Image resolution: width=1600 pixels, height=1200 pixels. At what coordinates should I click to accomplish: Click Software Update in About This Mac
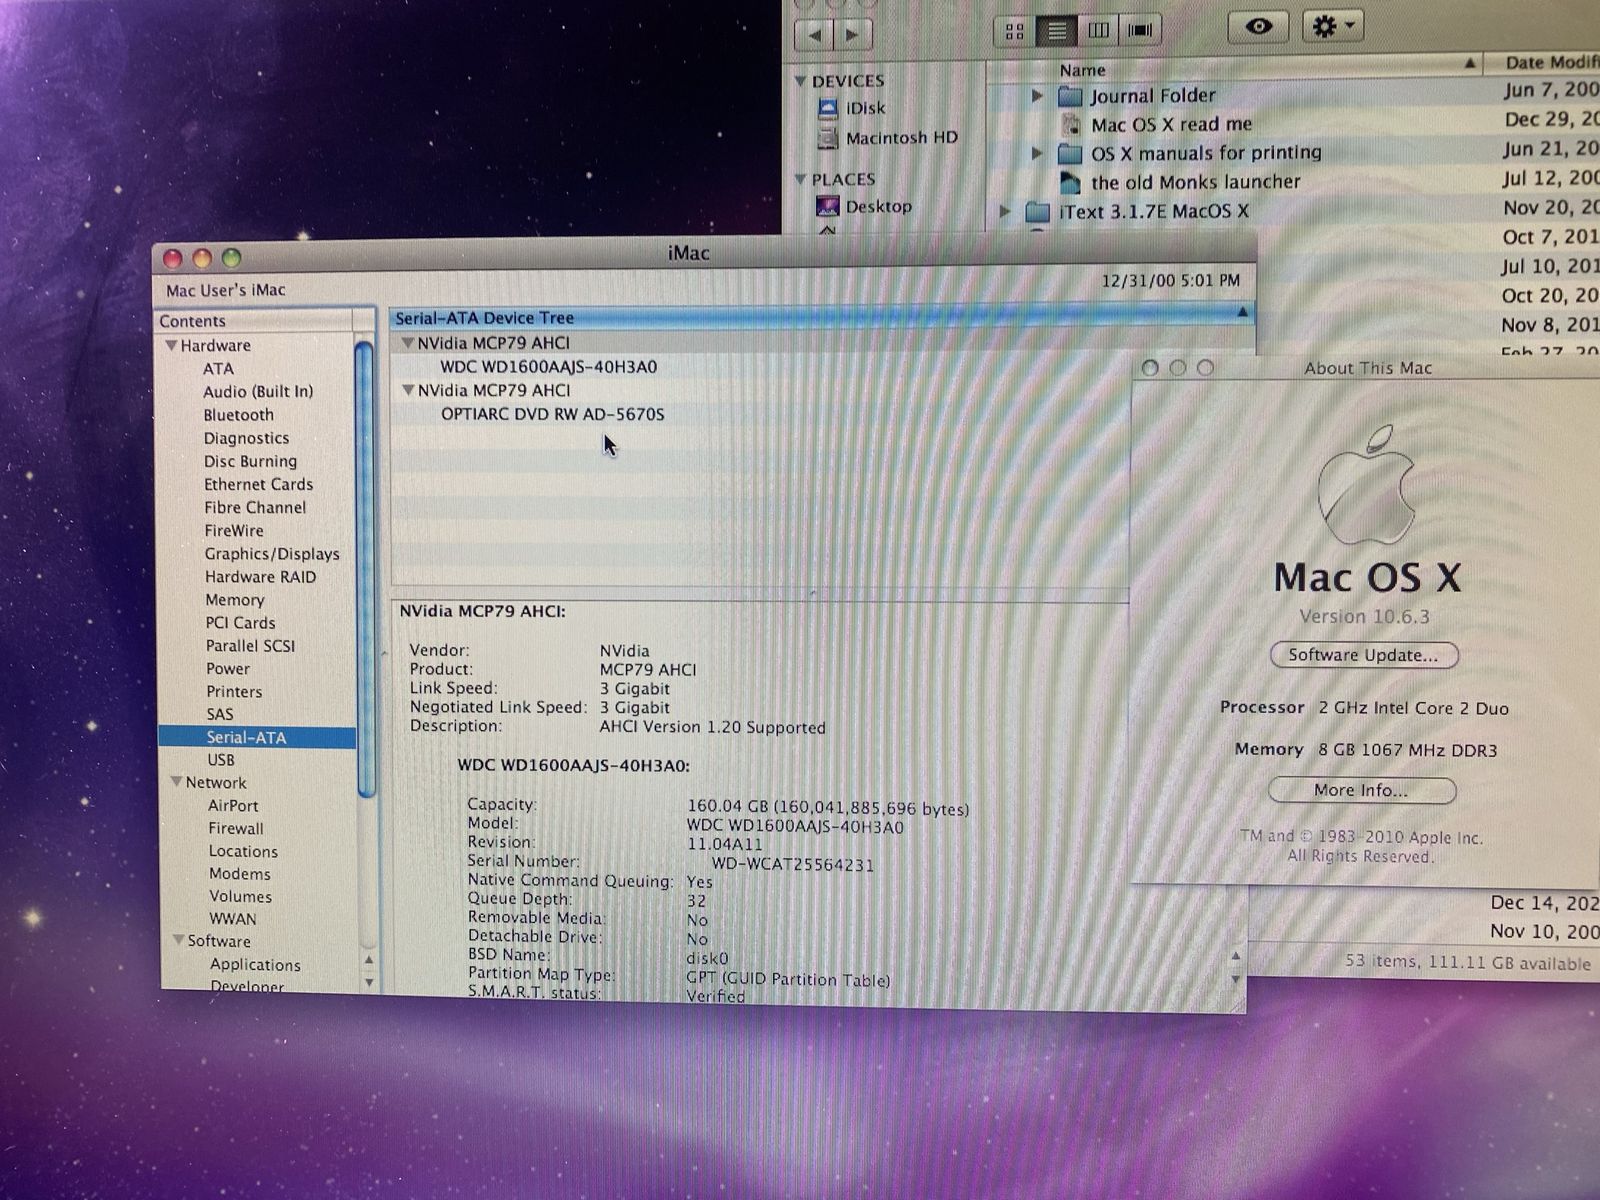1363,655
